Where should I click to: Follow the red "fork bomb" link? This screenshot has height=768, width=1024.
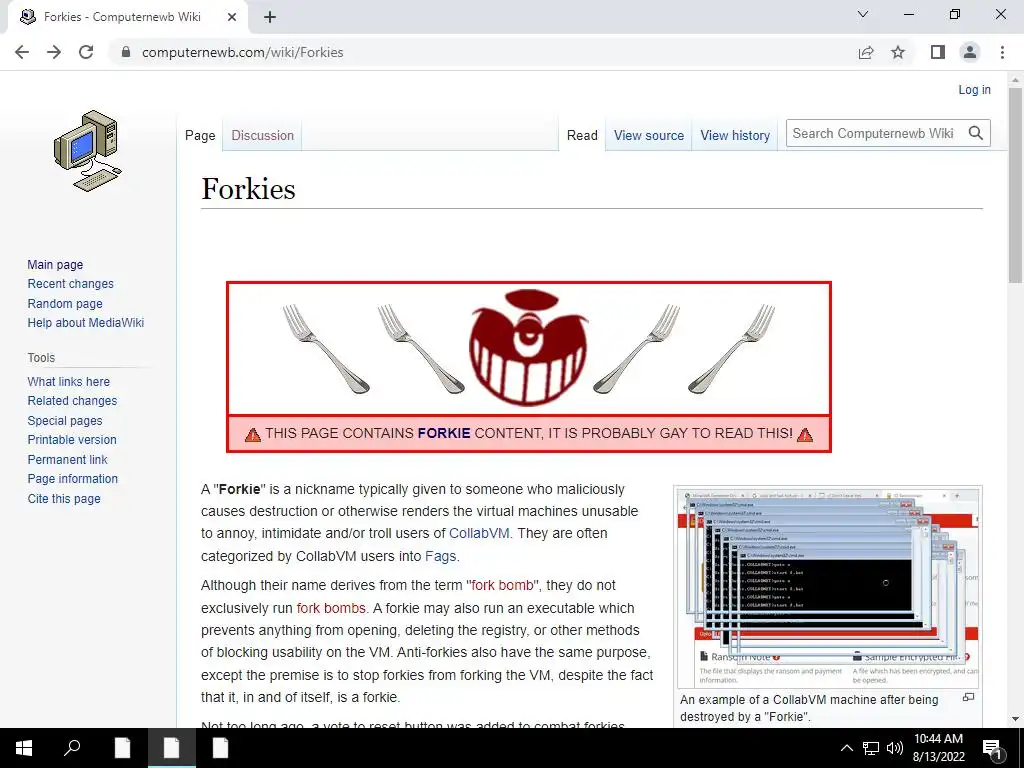coord(502,585)
